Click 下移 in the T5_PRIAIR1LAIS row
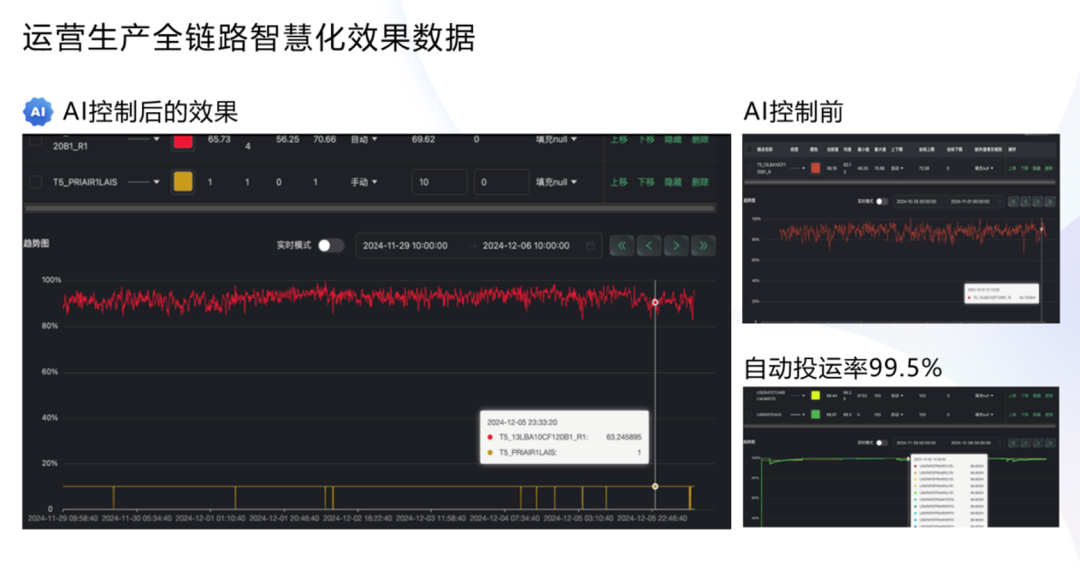The image size is (1080, 583). 645,182
